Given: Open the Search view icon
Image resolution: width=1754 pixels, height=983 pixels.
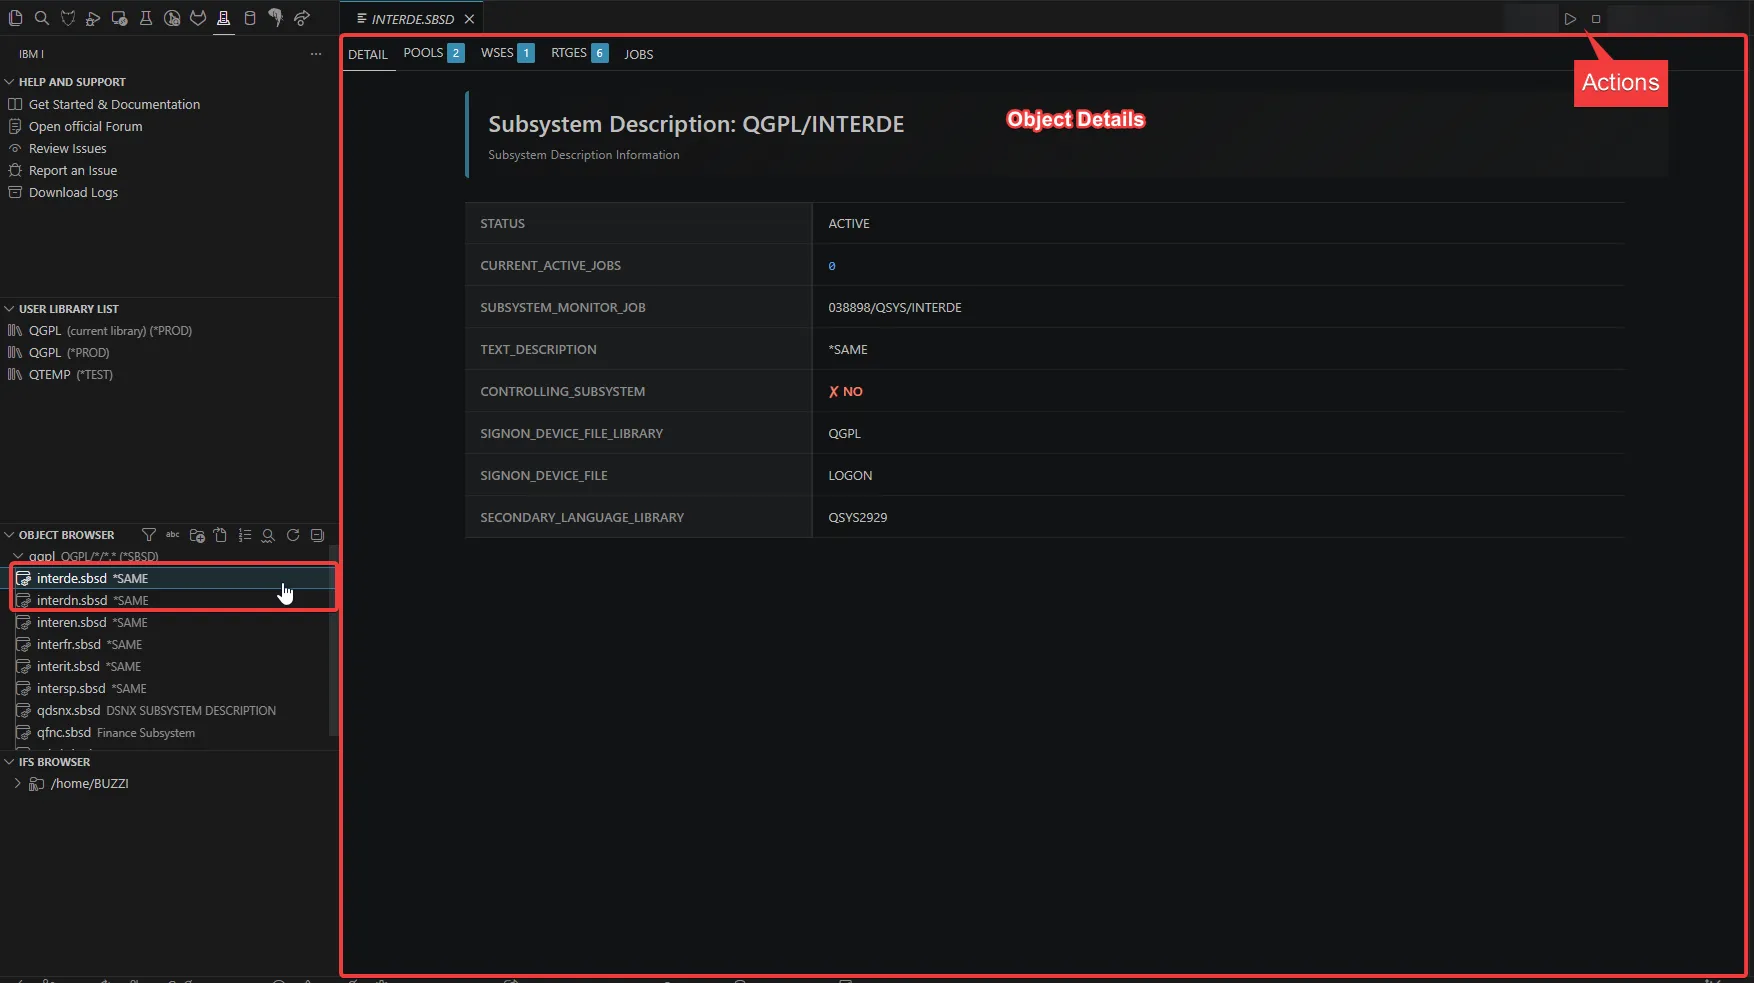Looking at the screenshot, I should tap(42, 18).
